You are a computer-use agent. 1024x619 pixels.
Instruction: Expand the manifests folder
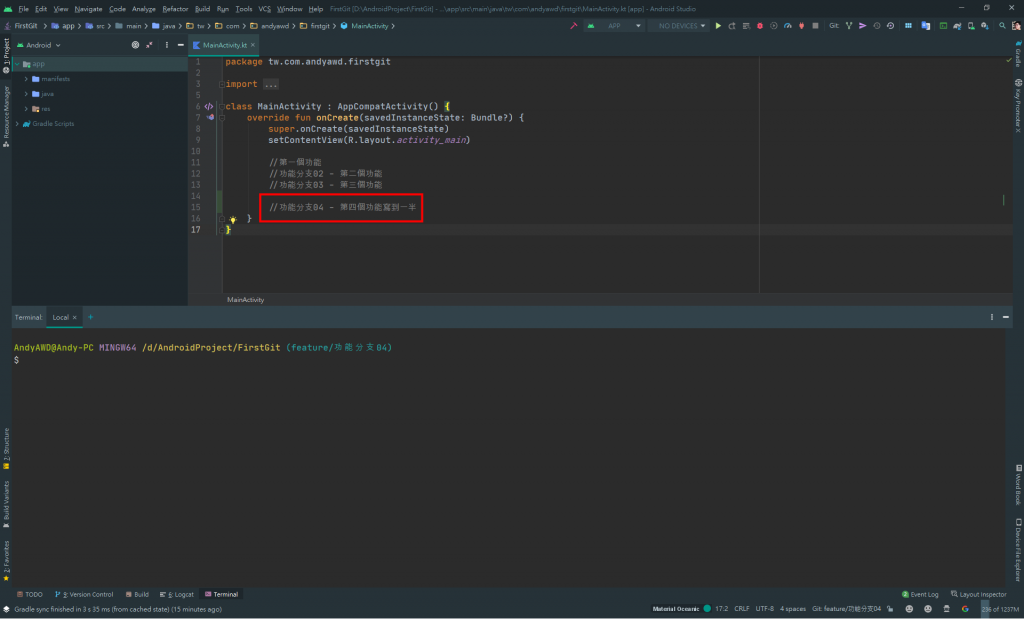point(26,79)
